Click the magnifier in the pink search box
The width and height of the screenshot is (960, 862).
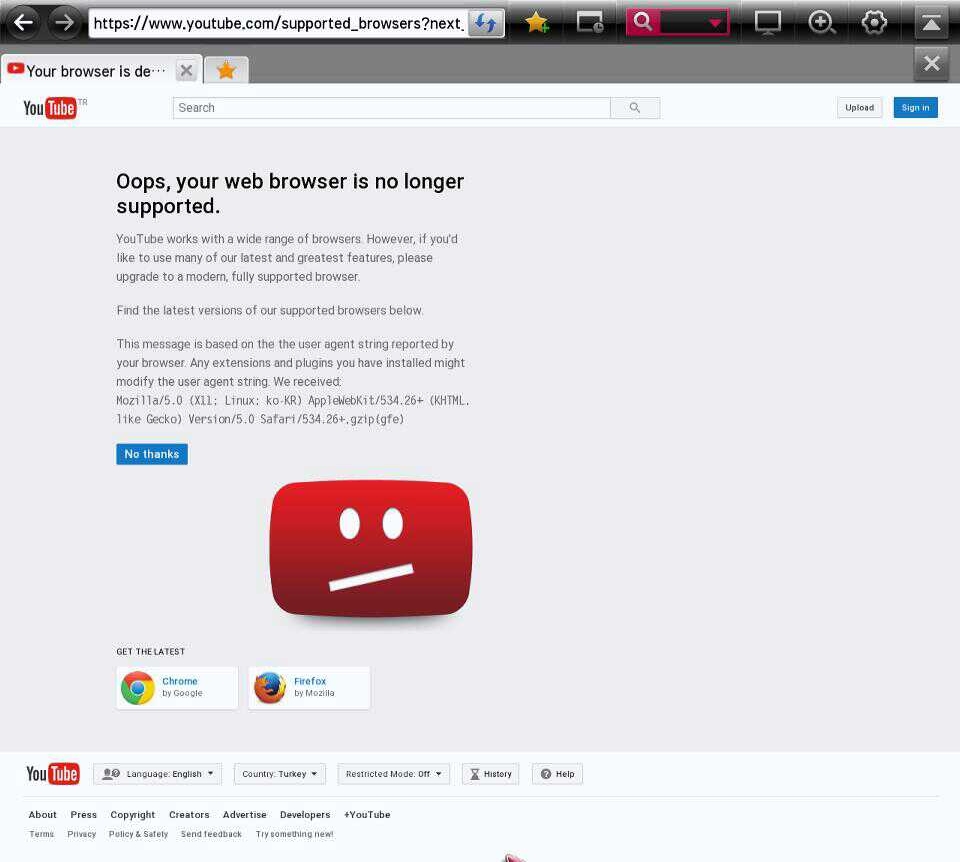click(x=642, y=22)
